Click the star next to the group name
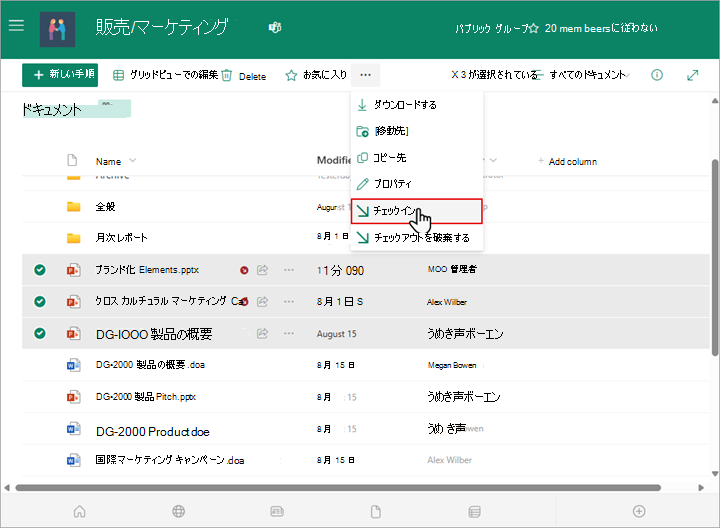Screen dimensions: 720x528 pos(533,28)
